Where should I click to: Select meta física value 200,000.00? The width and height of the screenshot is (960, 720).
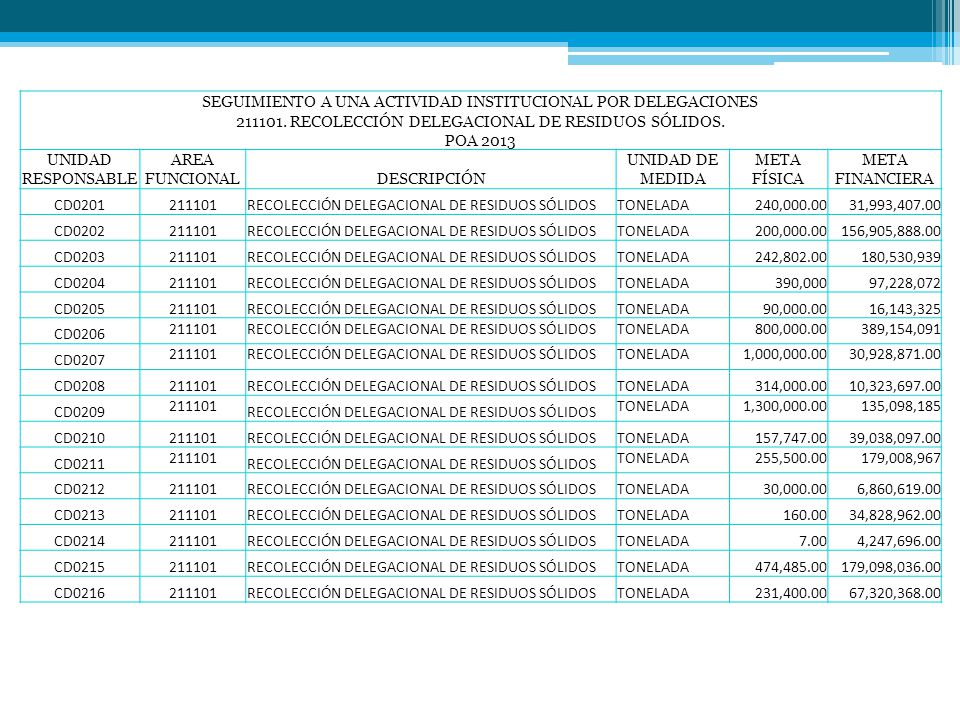coord(790,231)
